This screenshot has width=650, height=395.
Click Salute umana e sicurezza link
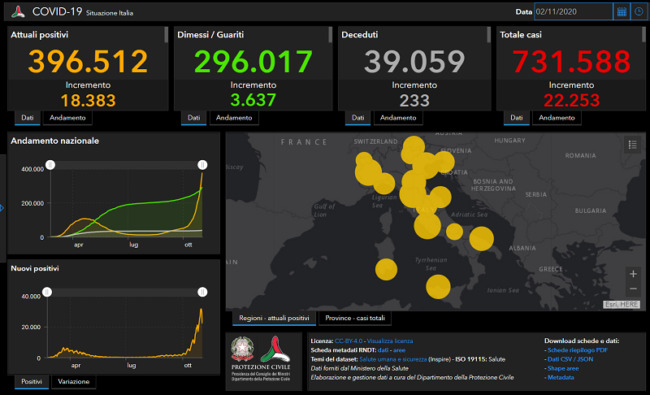point(393,359)
